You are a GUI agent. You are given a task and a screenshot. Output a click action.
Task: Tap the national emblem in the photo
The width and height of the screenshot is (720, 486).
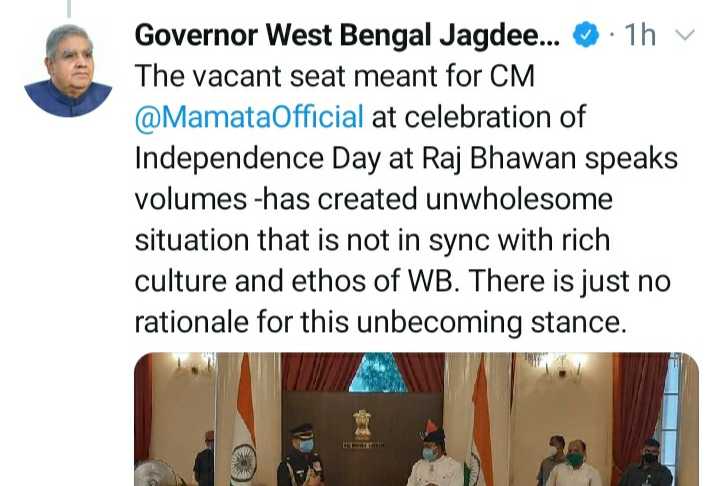362,425
